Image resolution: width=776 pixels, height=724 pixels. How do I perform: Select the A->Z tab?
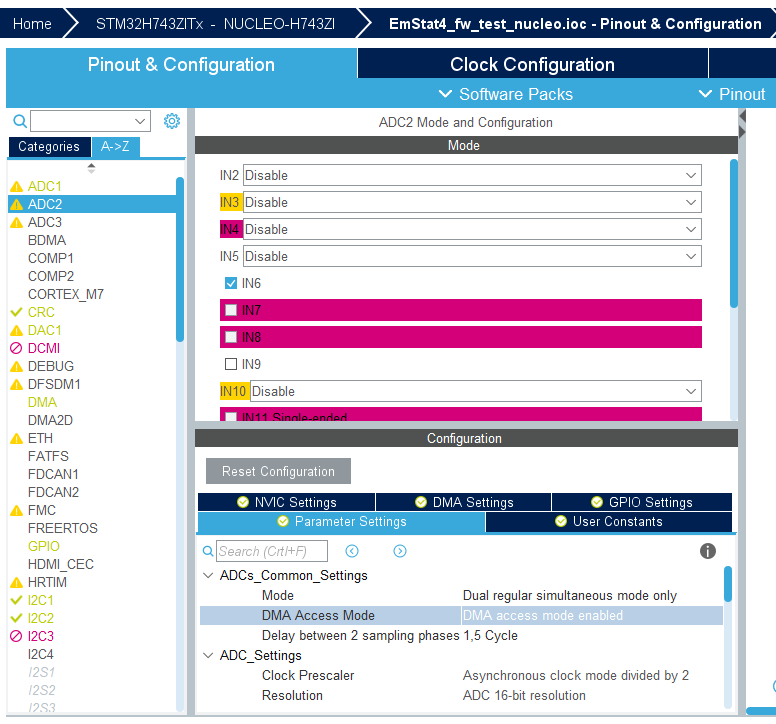[115, 146]
